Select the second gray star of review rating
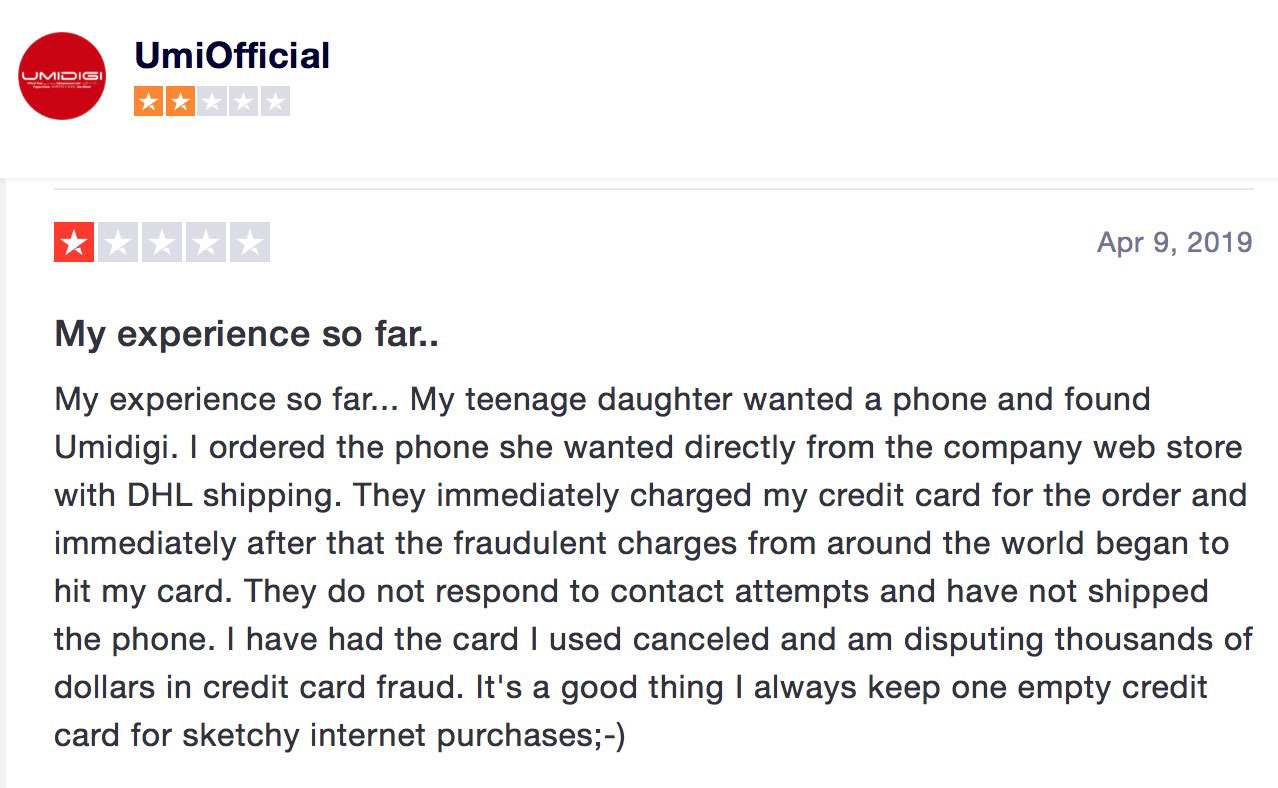1278x788 pixels. (x=118, y=243)
